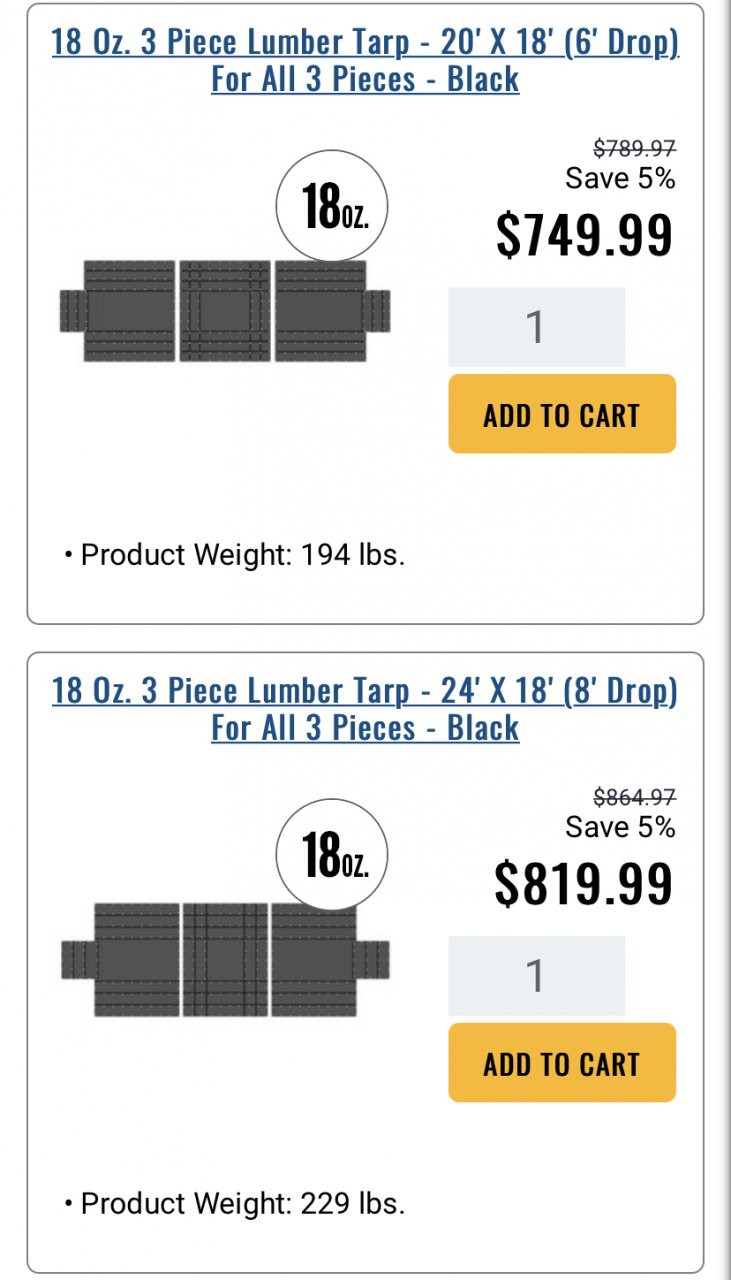Focus quantity field for the $819.99 tarp
The width and height of the screenshot is (731, 1280).
[536, 976]
